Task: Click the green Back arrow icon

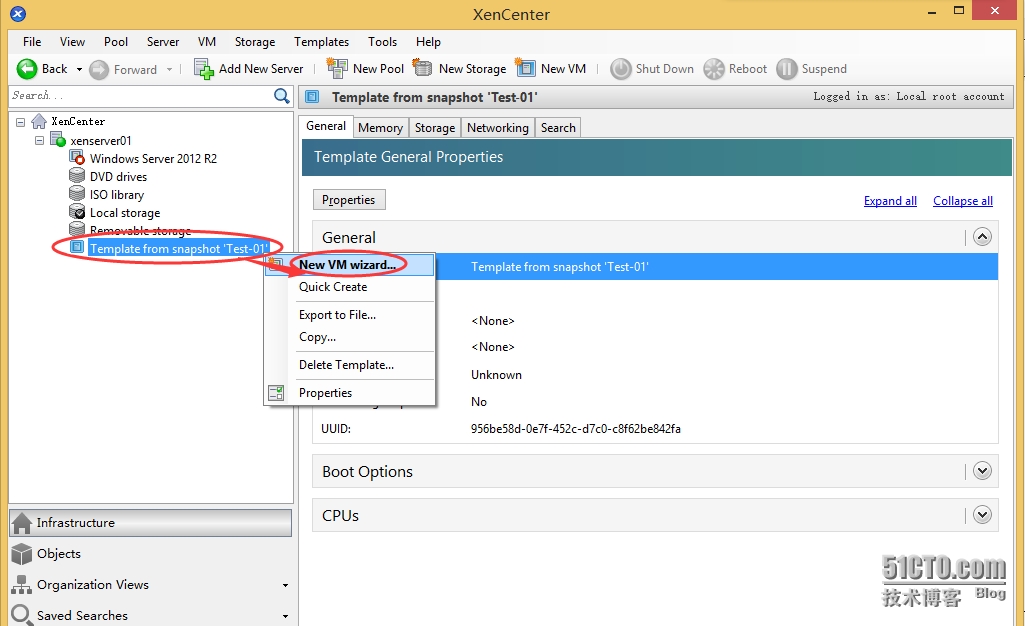Action: point(27,69)
